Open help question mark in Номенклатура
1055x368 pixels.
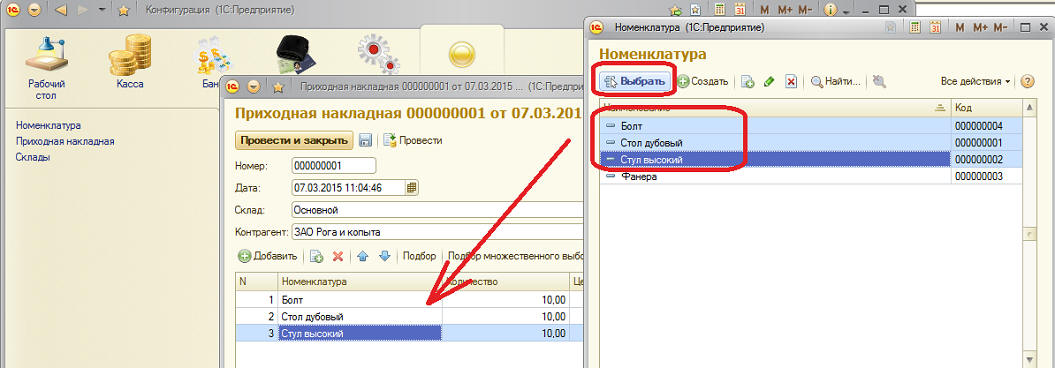(x=1027, y=81)
